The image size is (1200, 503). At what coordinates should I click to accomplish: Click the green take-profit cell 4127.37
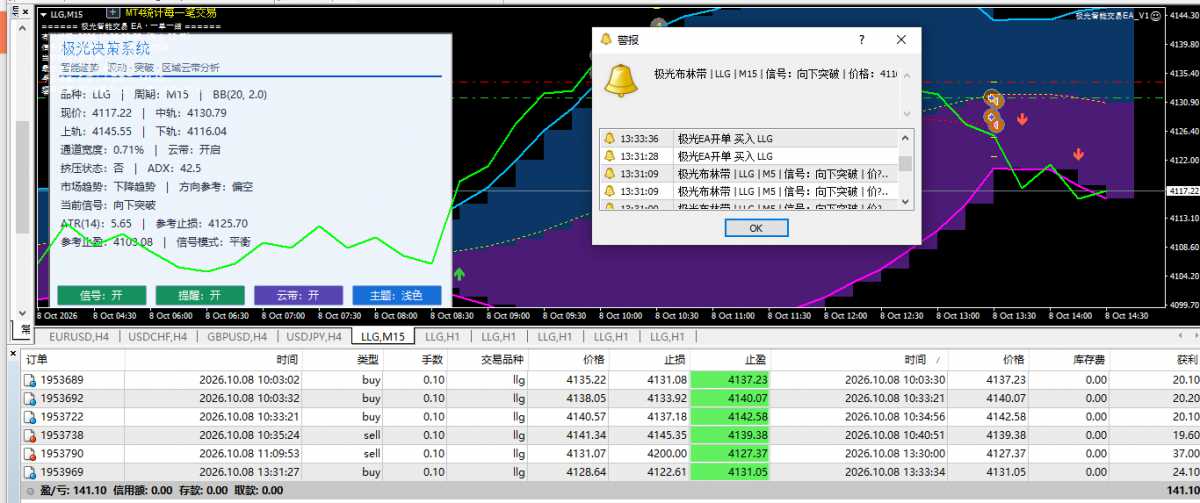[731, 453]
